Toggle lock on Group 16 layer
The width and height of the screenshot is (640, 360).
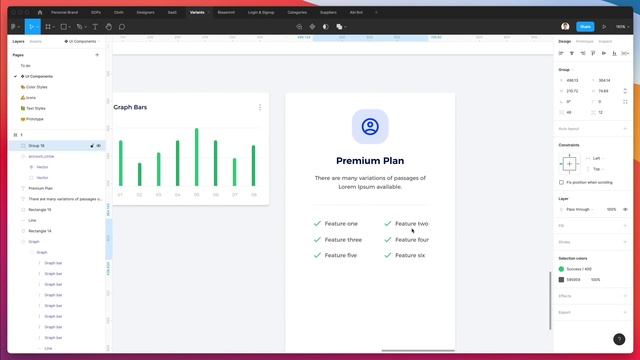[92, 146]
